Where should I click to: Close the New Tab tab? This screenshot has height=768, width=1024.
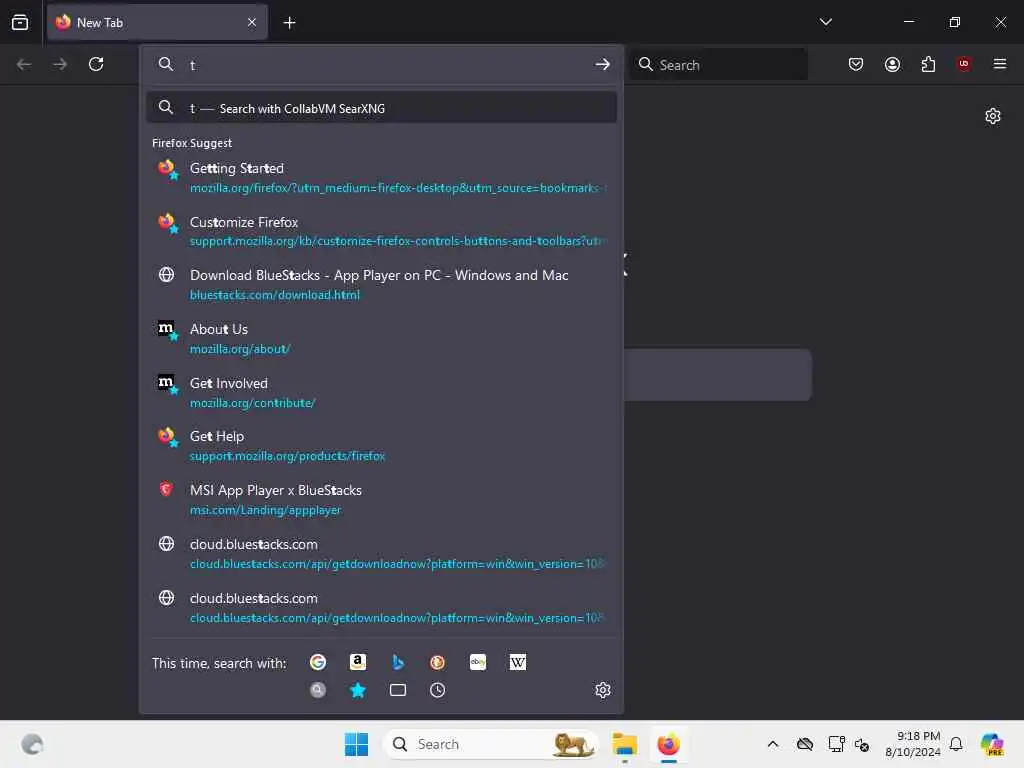252,22
